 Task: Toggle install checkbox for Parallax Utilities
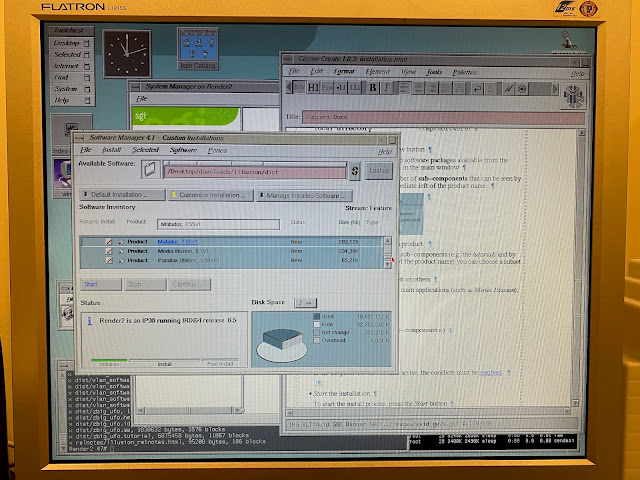(109, 260)
